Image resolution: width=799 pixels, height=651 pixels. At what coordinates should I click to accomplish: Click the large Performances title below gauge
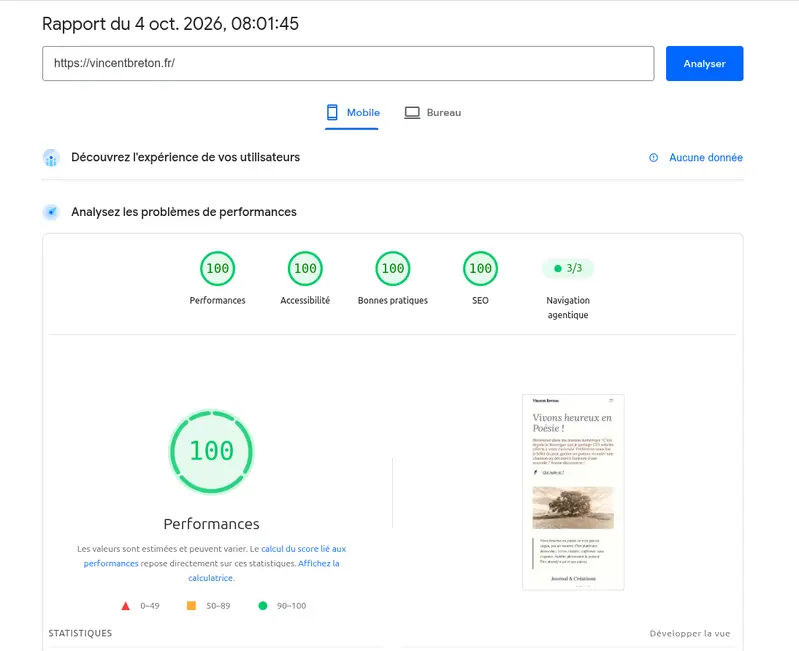[x=211, y=524]
